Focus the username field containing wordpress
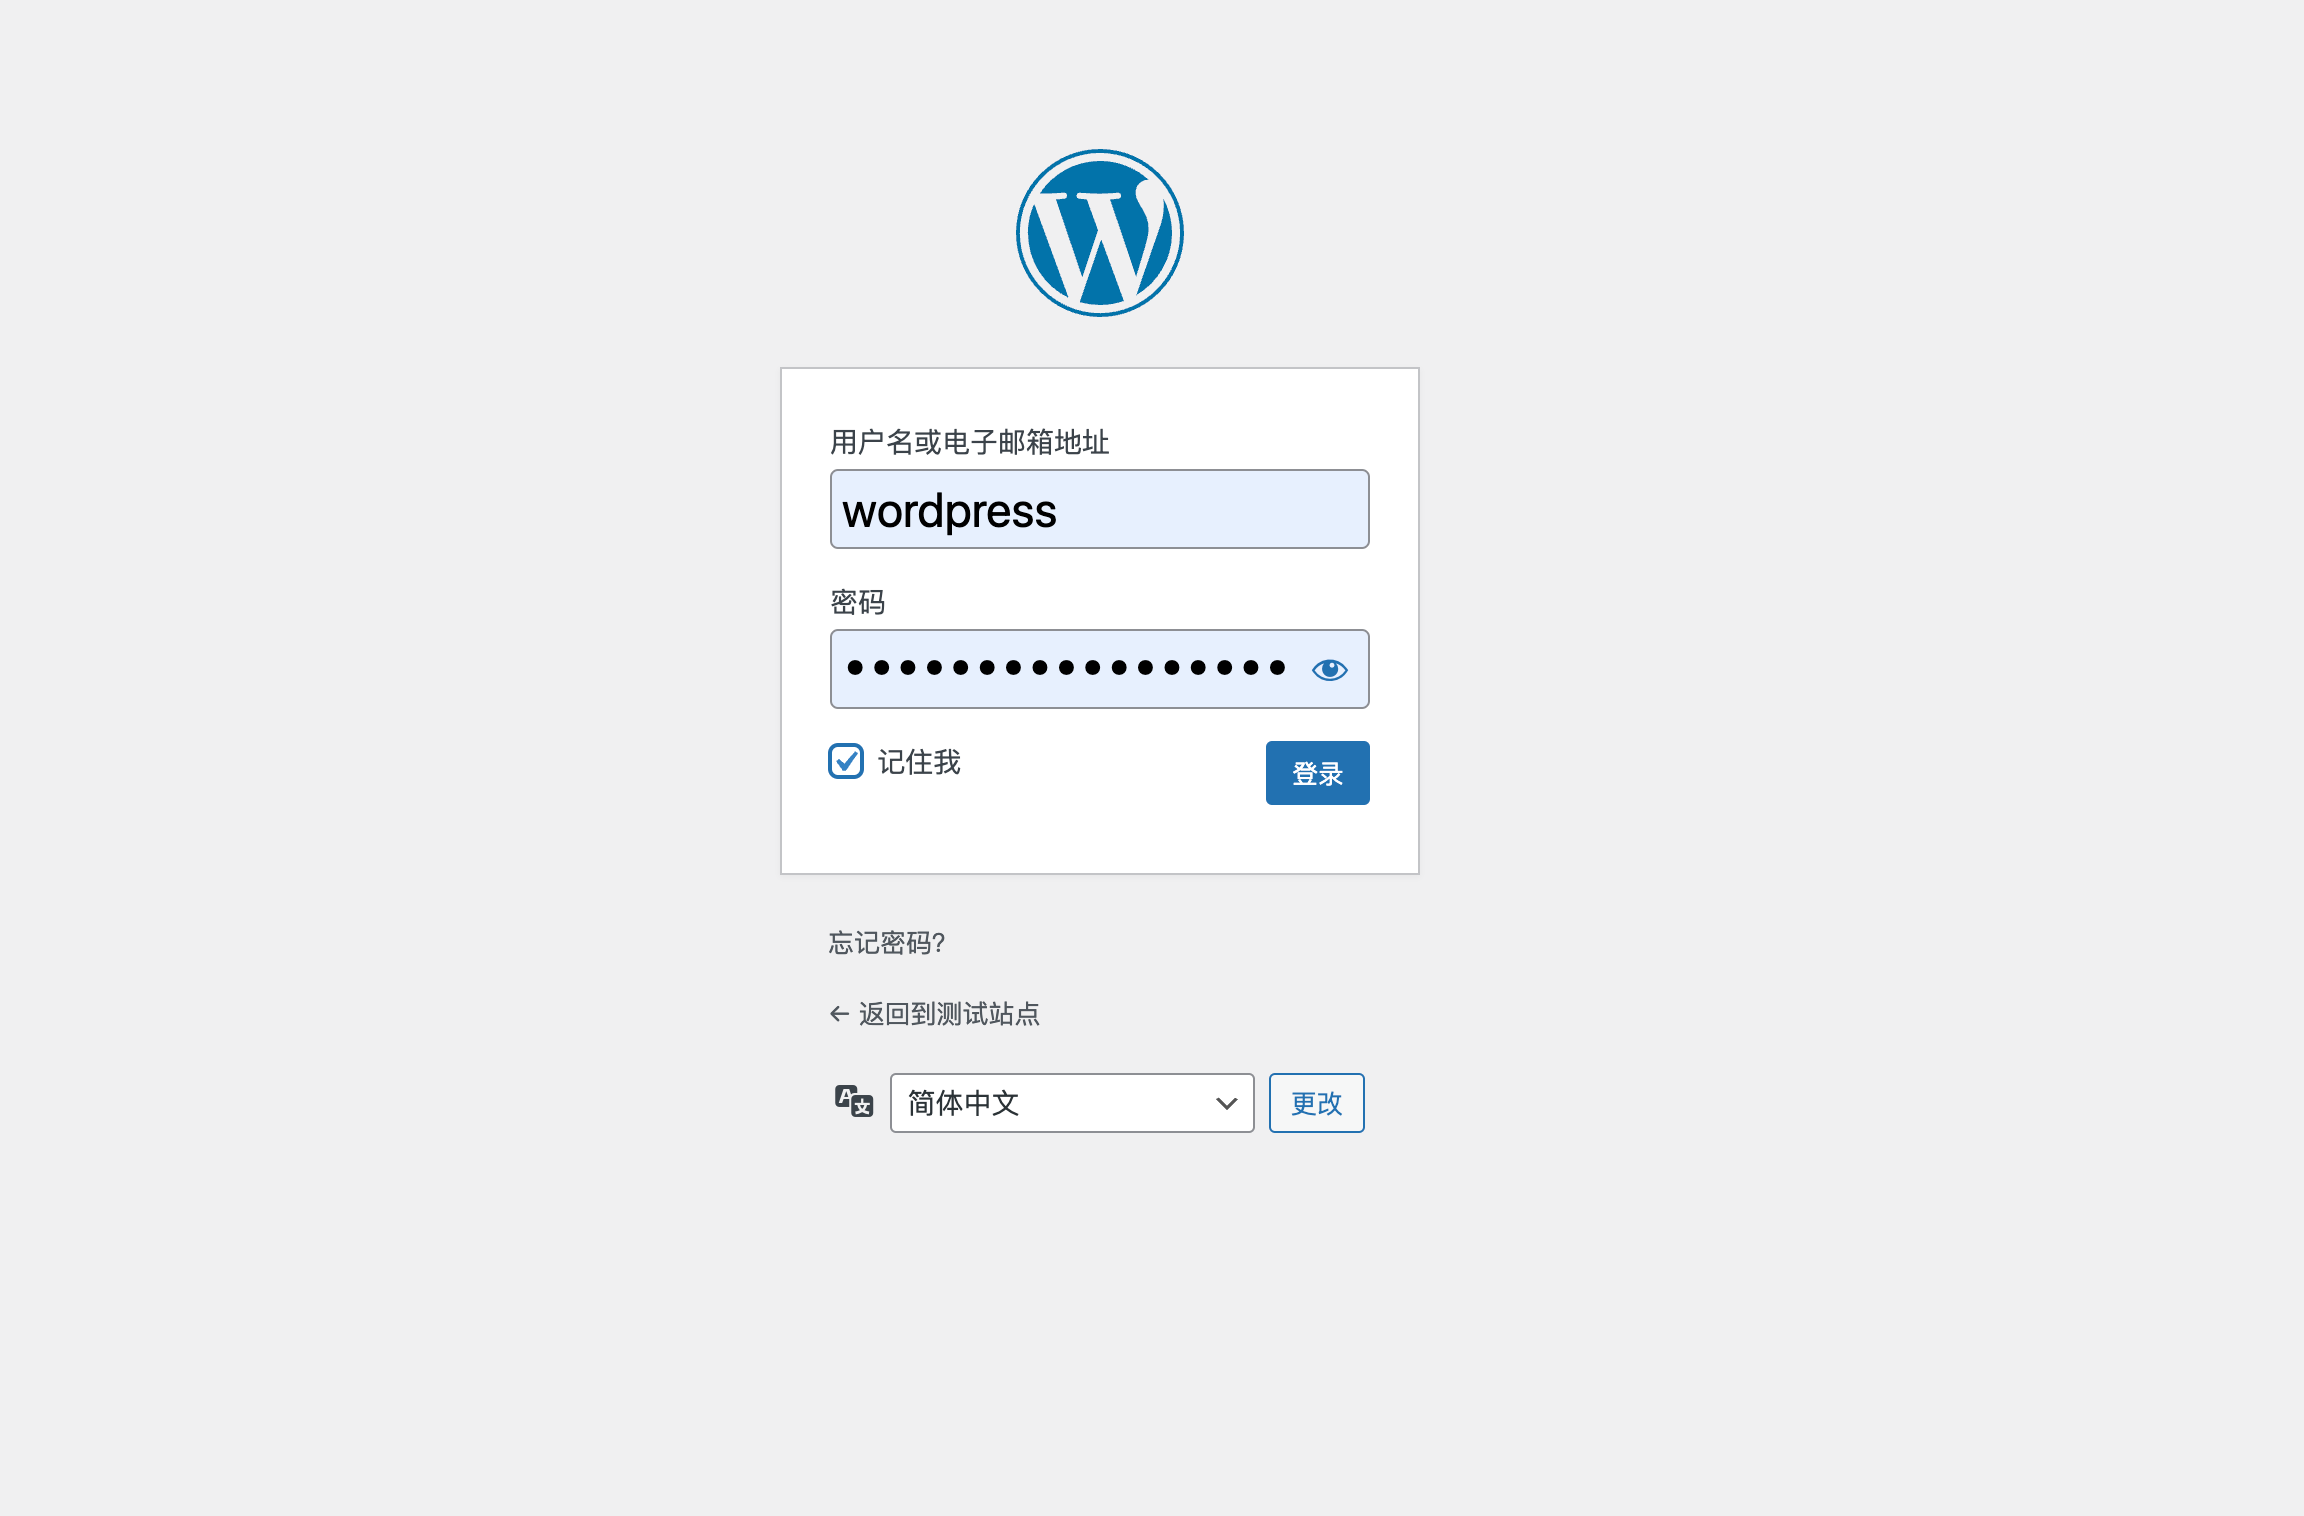2304x1516 pixels. [x=1100, y=509]
